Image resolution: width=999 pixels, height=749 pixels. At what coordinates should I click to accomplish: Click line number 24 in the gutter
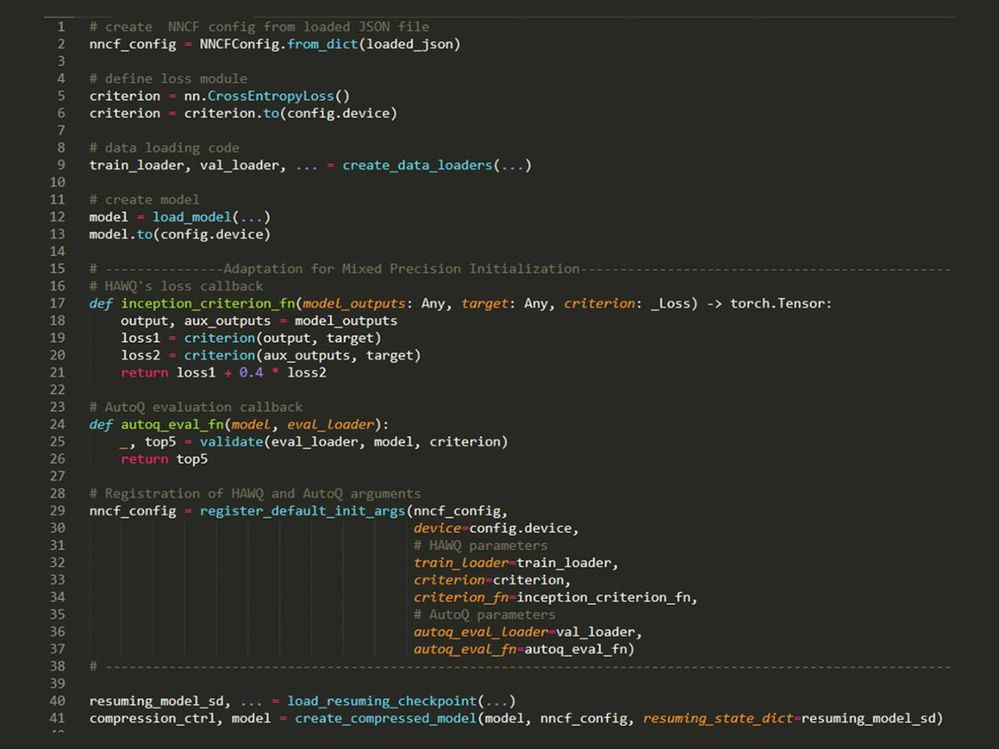pos(57,424)
